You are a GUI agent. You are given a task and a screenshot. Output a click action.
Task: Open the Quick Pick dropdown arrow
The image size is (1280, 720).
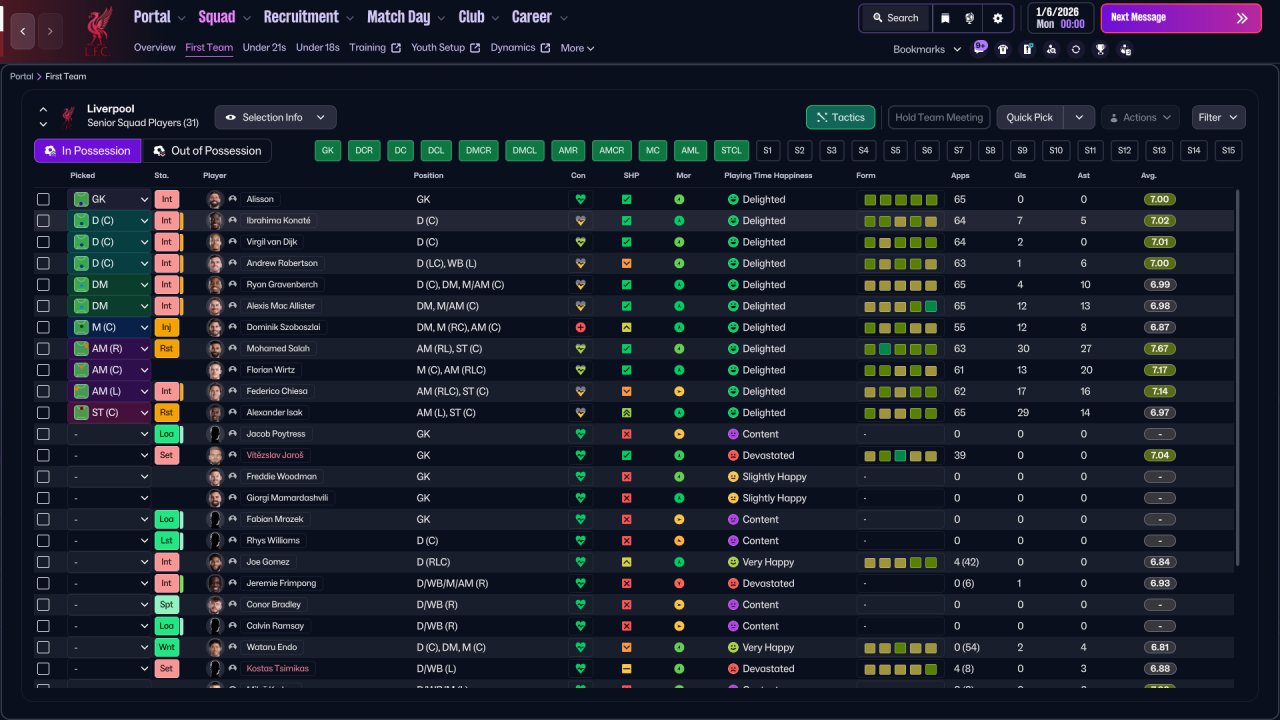[x=1078, y=117]
